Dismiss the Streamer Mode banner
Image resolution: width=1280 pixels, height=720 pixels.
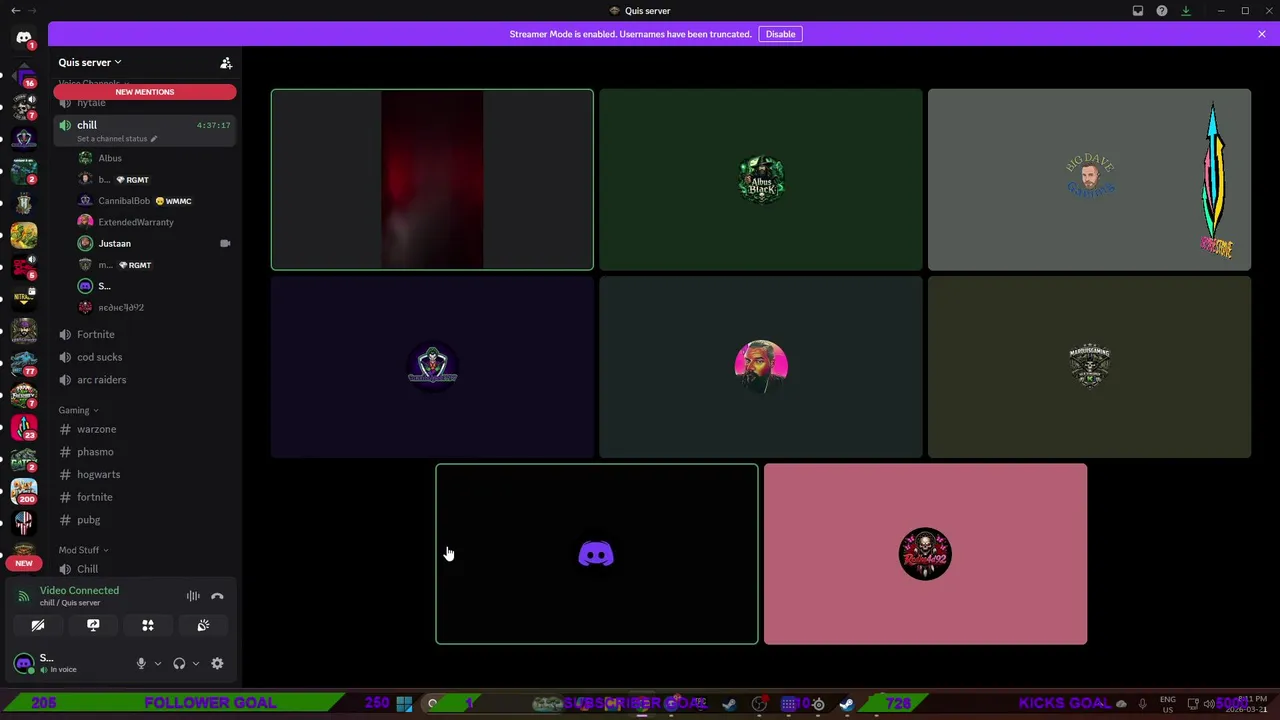[x=1262, y=34]
